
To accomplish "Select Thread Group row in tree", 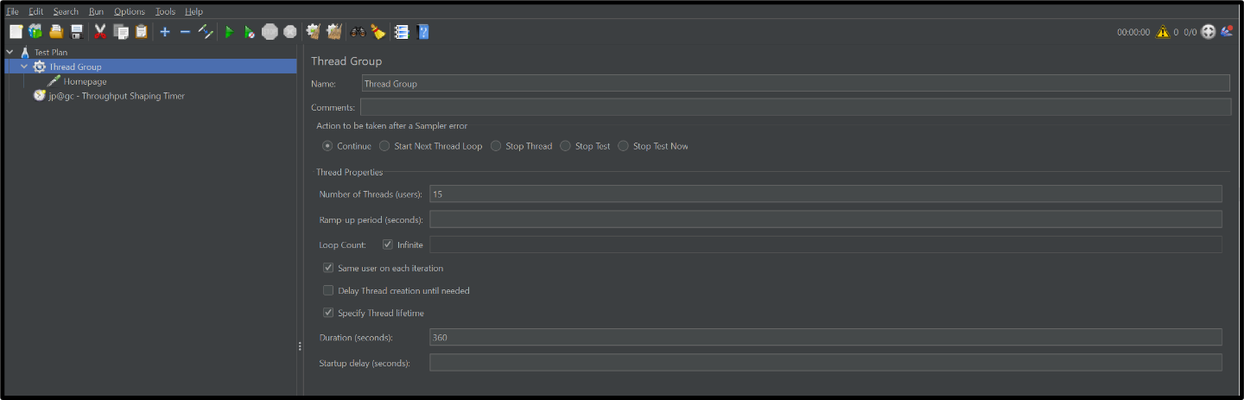I will 150,67.
